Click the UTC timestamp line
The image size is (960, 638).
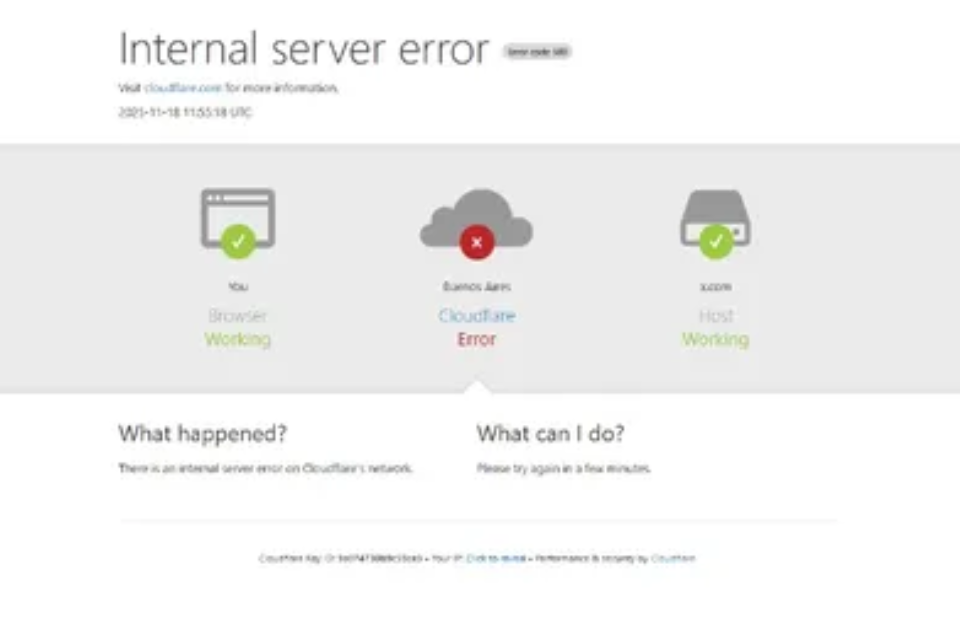185,112
